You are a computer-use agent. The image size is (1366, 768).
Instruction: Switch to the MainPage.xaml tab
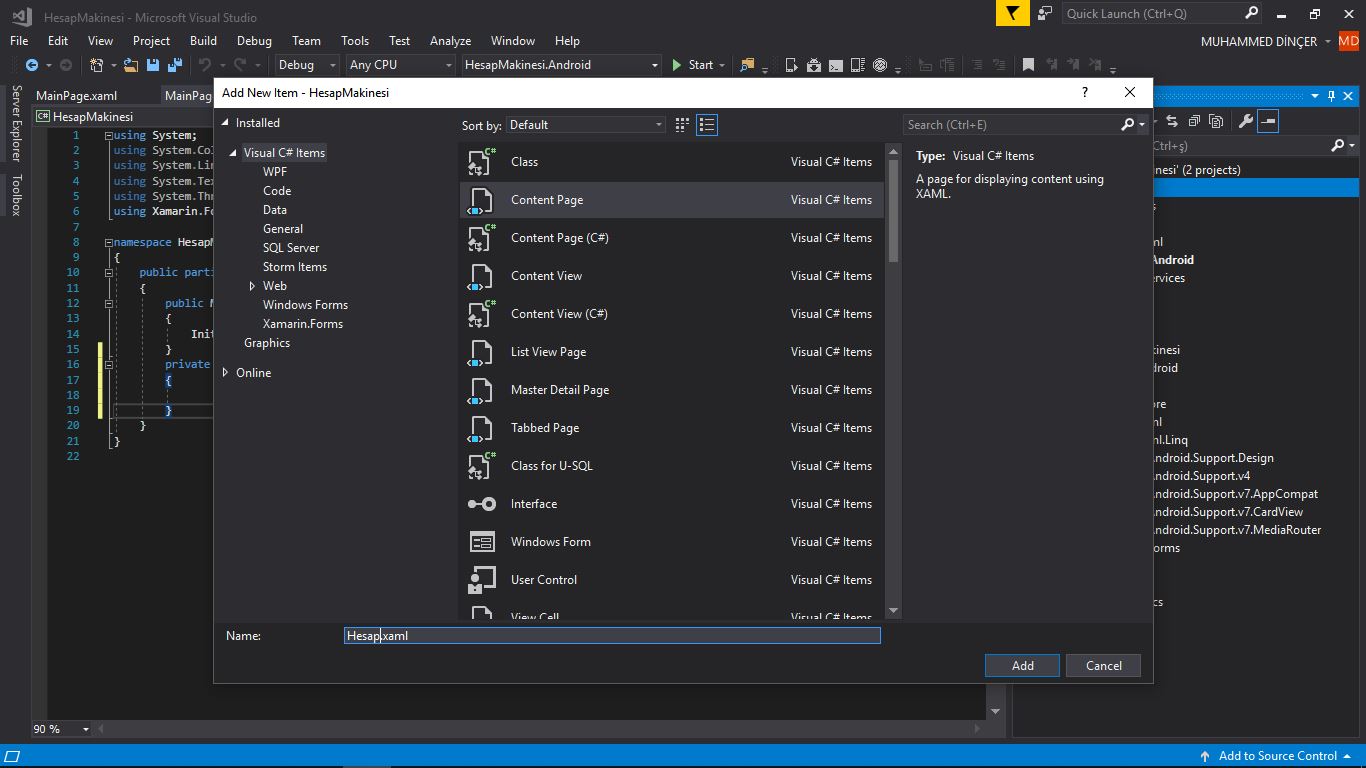pyautogui.click(x=76, y=96)
